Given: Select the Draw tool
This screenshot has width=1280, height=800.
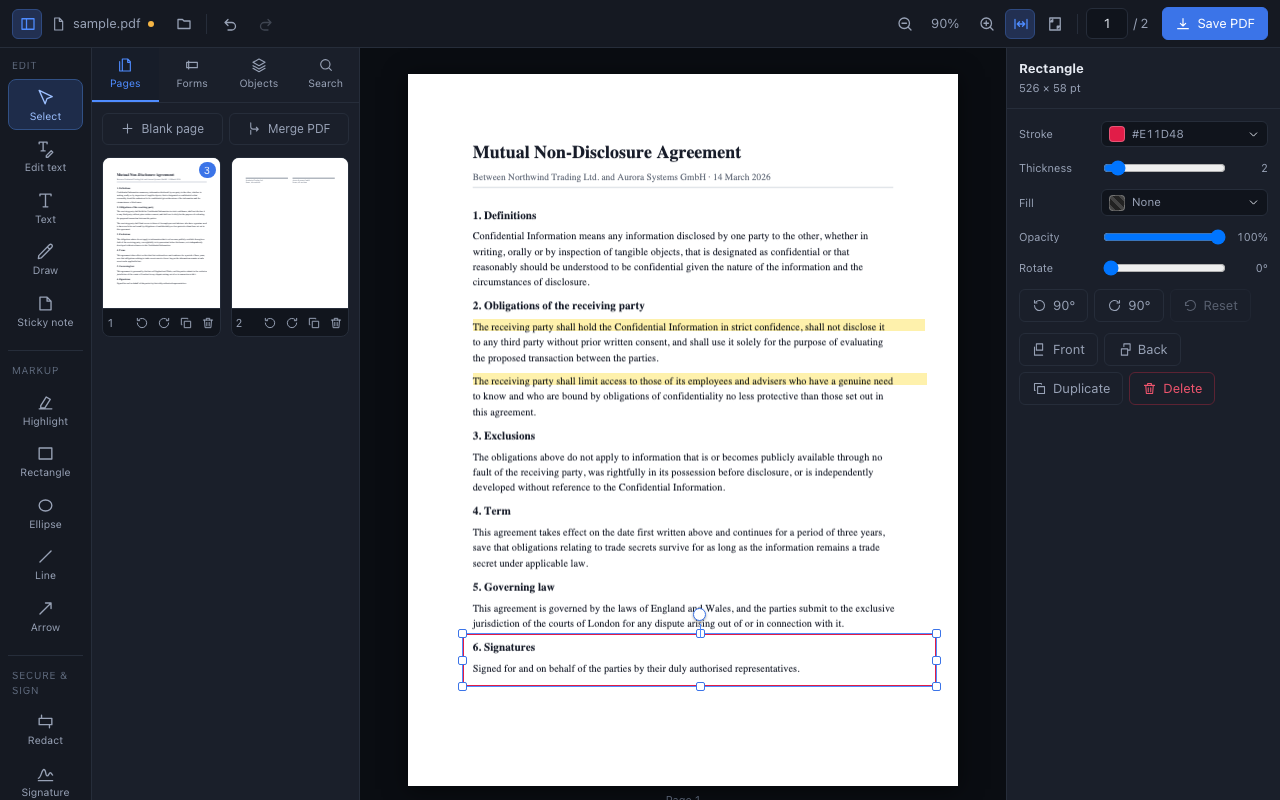Looking at the screenshot, I should pyautogui.click(x=45, y=258).
